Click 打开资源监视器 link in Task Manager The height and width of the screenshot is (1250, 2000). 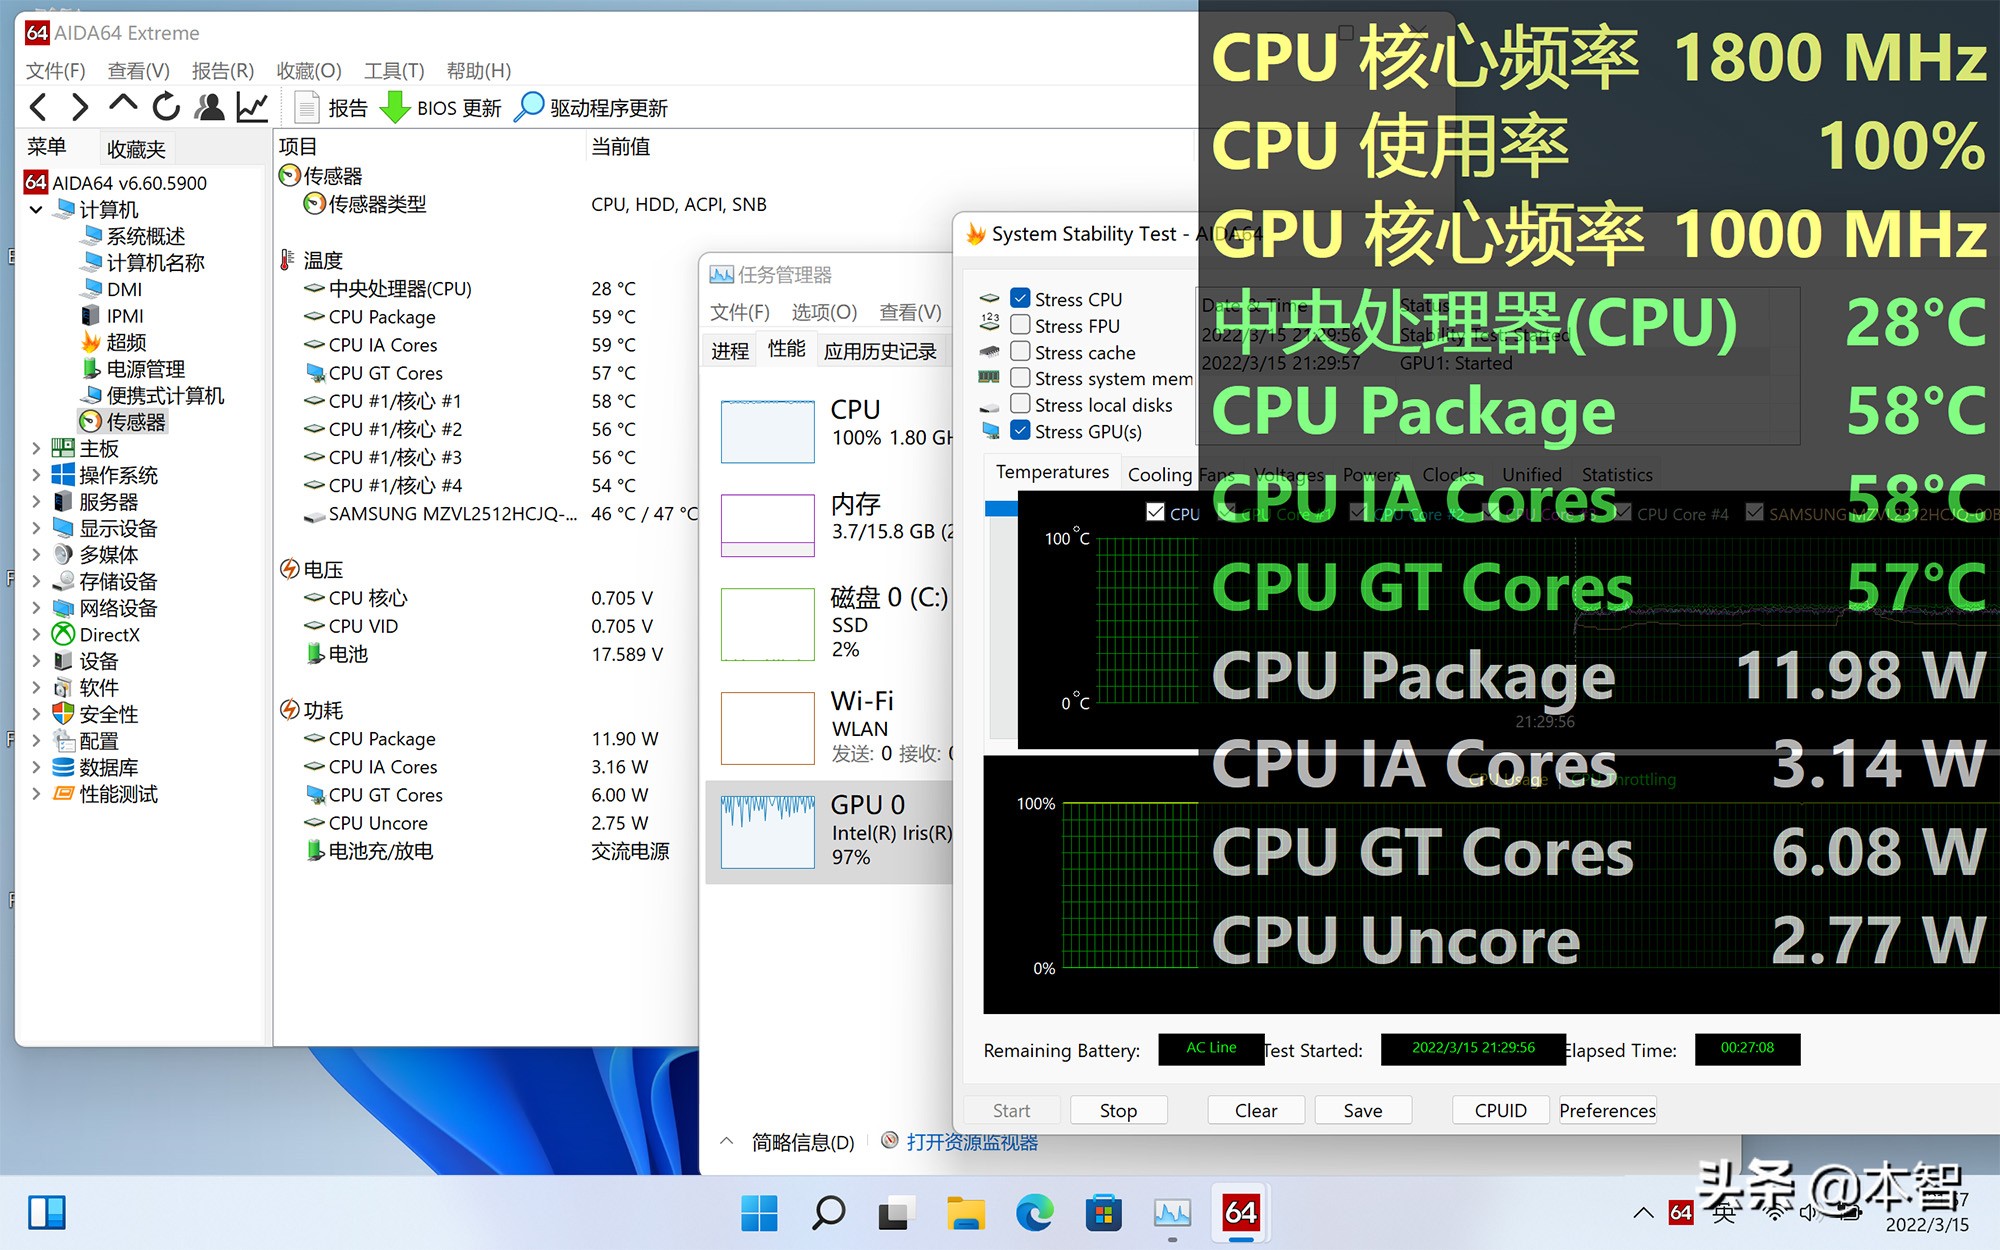coord(972,1142)
